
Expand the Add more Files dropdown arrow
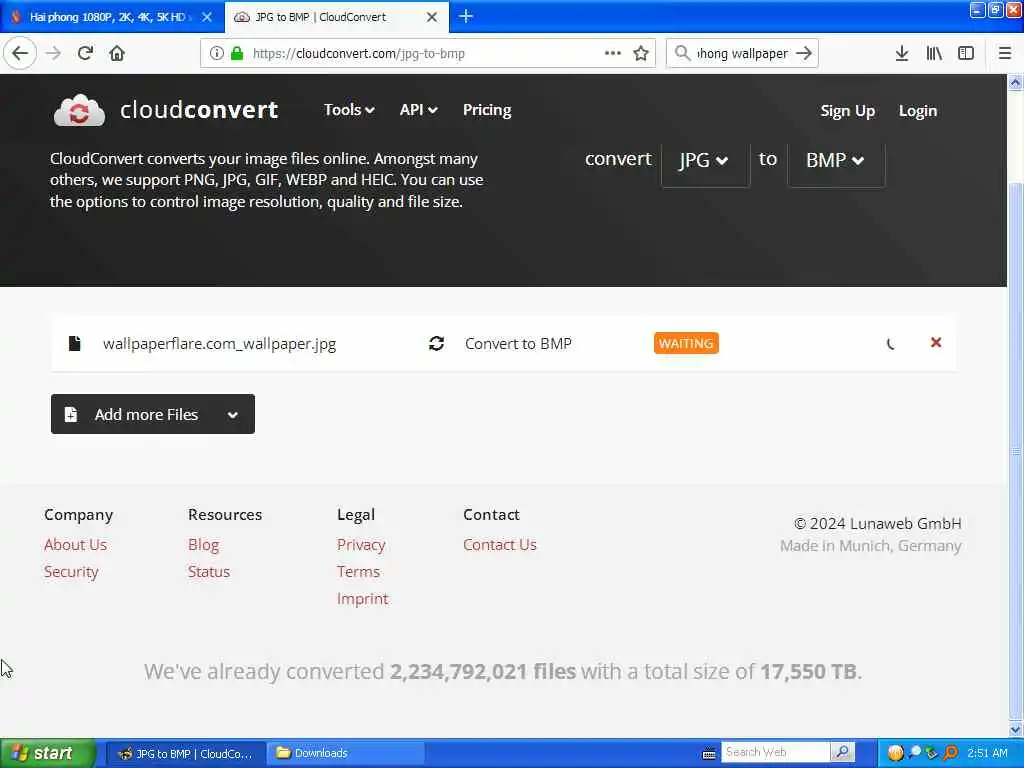coord(232,415)
